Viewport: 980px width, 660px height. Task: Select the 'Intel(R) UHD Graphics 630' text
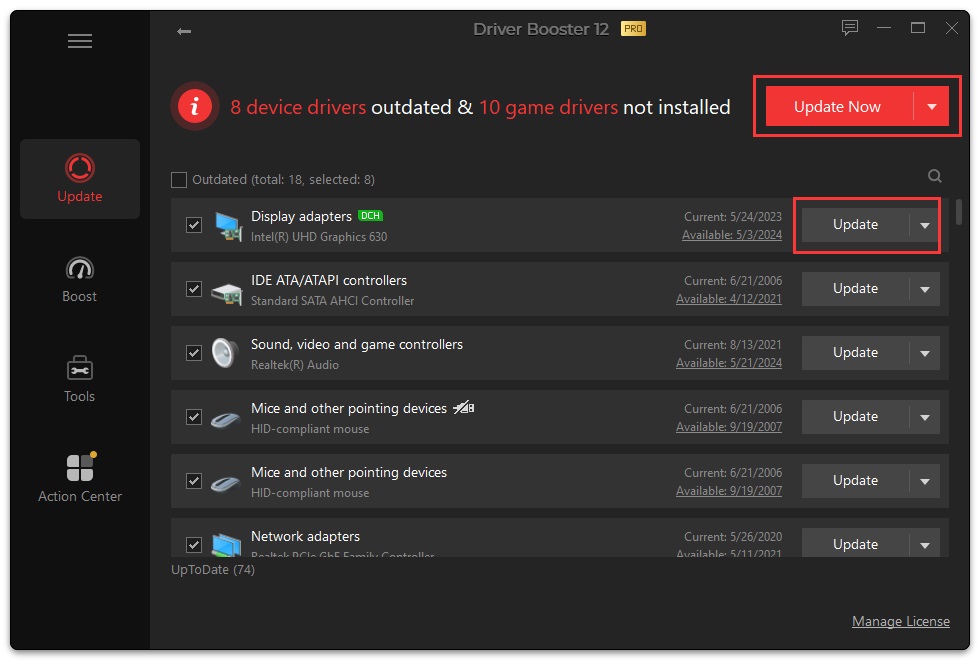click(319, 237)
